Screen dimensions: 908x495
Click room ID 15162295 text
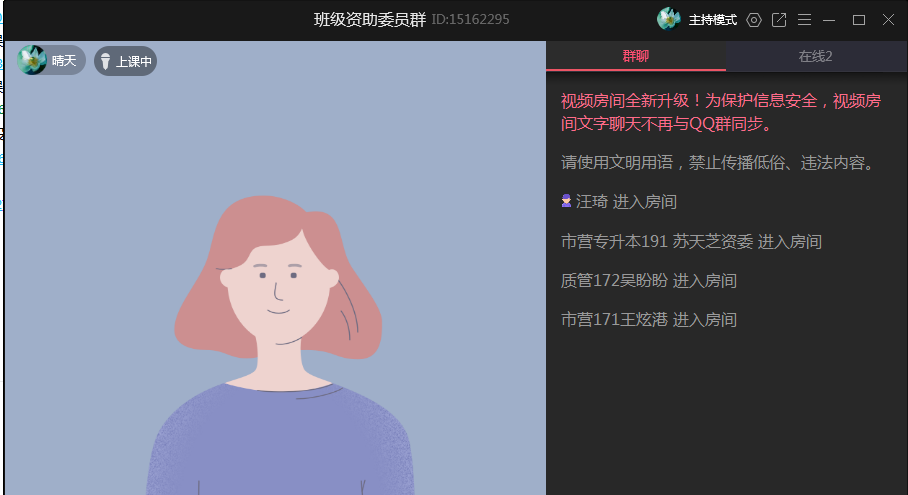click(x=470, y=20)
